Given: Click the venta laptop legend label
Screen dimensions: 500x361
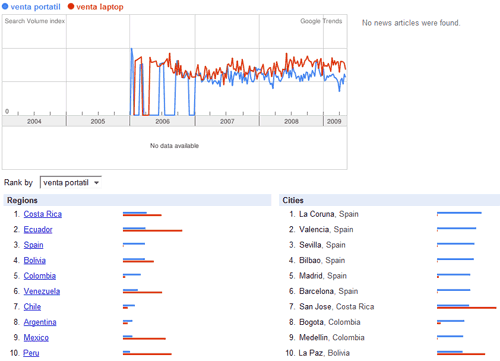Looking at the screenshot, I should pos(100,7).
